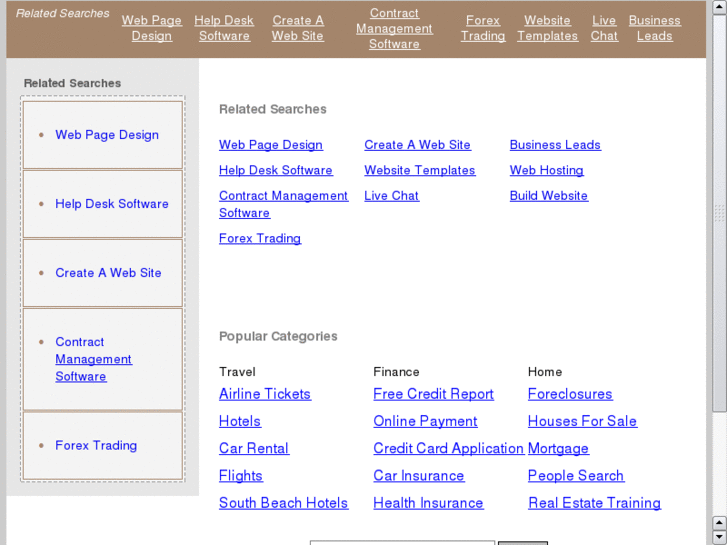
Task: Open Help Desk Software in top bar
Action: 224,28
